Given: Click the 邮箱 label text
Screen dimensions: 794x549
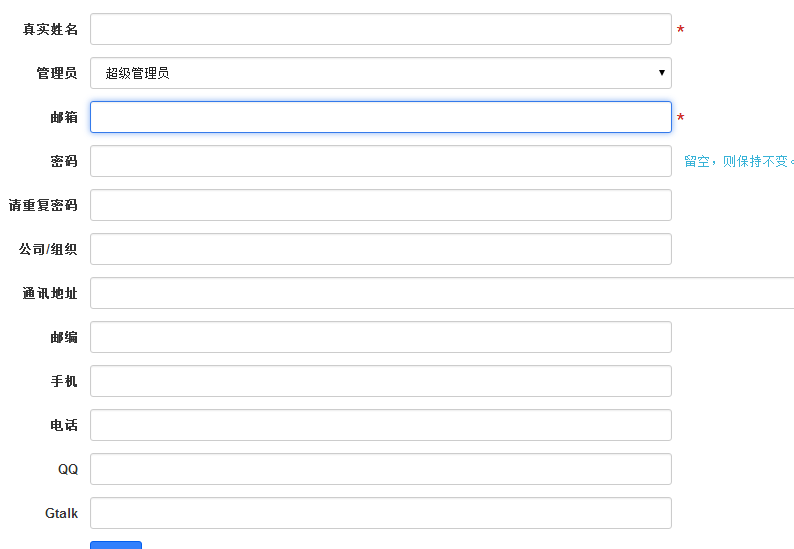Looking at the screenshot, I should click(x=64, y=117).
